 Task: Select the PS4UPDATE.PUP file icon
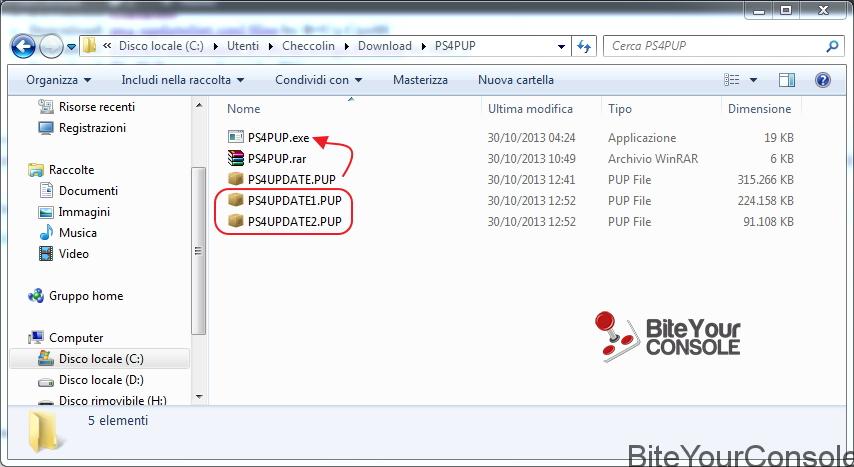coord(235,179)
